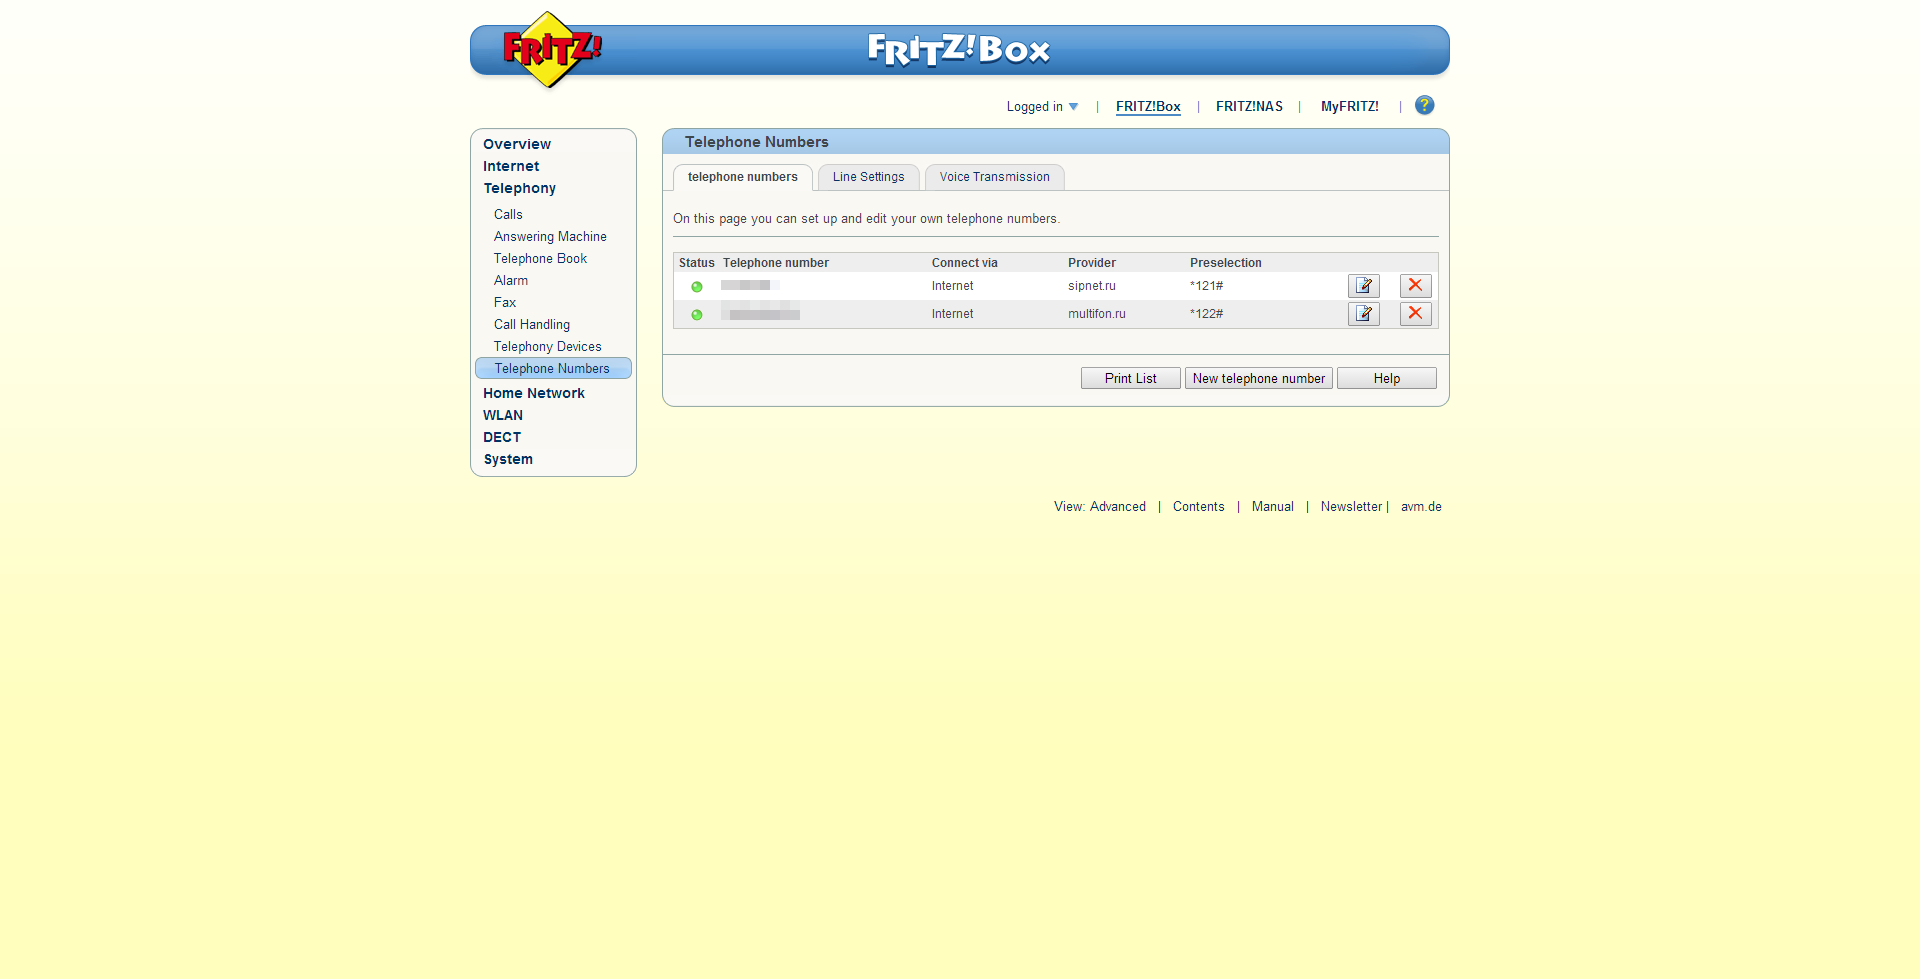
Task: Open DECT in the sidebar
Action: click(502, 437)
